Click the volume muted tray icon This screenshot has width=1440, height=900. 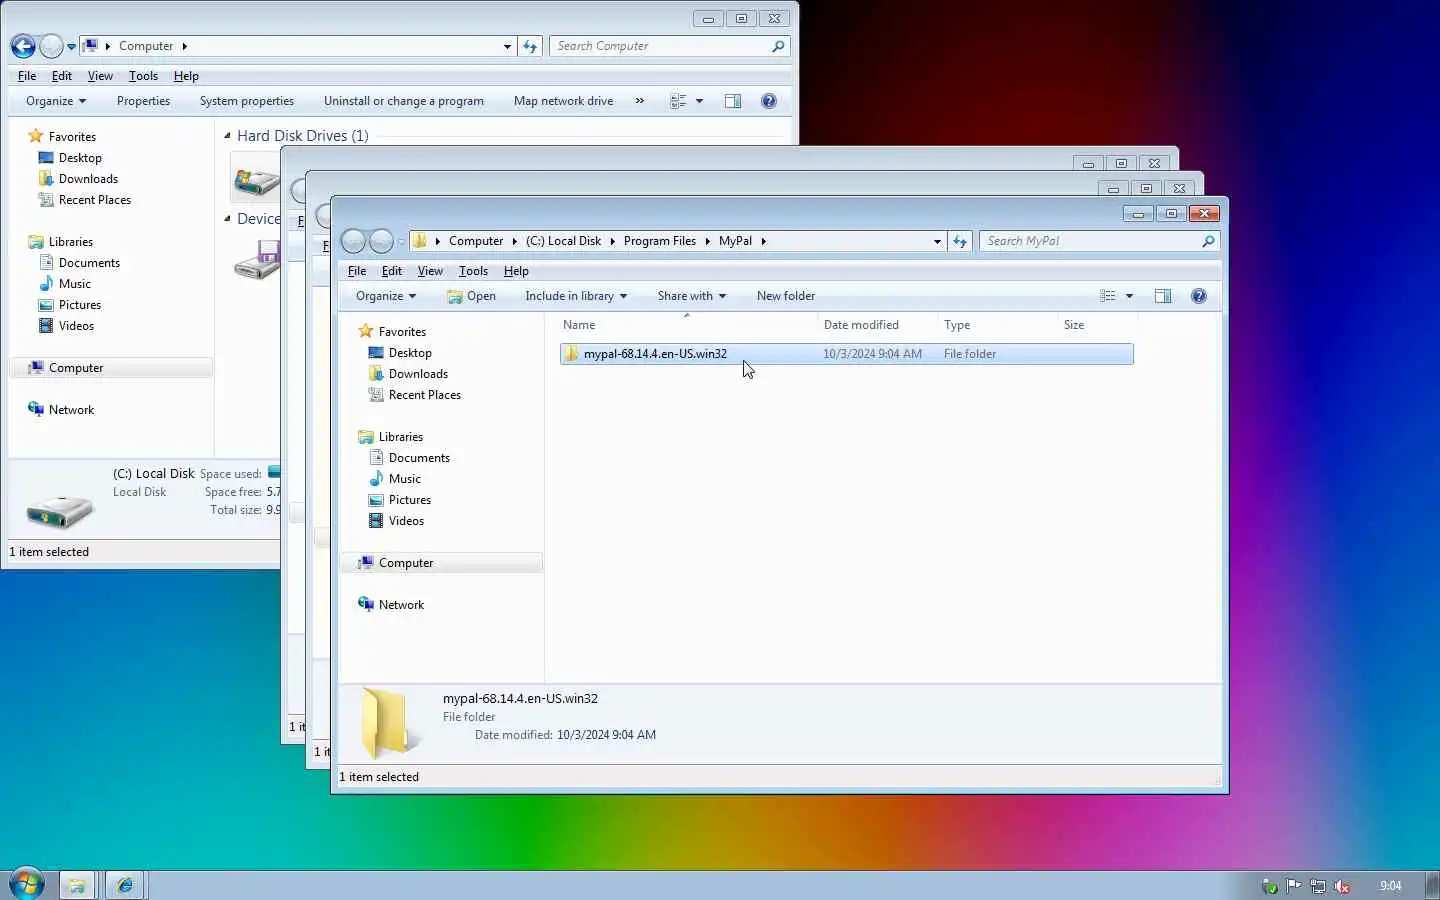1342,886
